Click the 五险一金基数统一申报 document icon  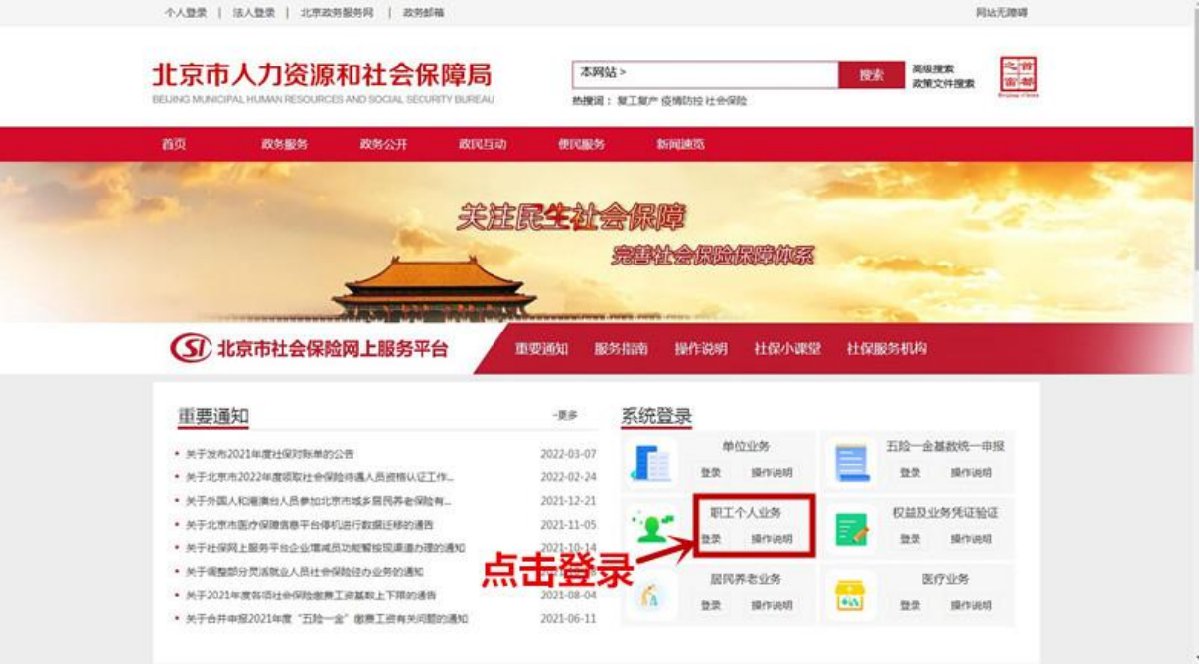(x=851, y=462)
